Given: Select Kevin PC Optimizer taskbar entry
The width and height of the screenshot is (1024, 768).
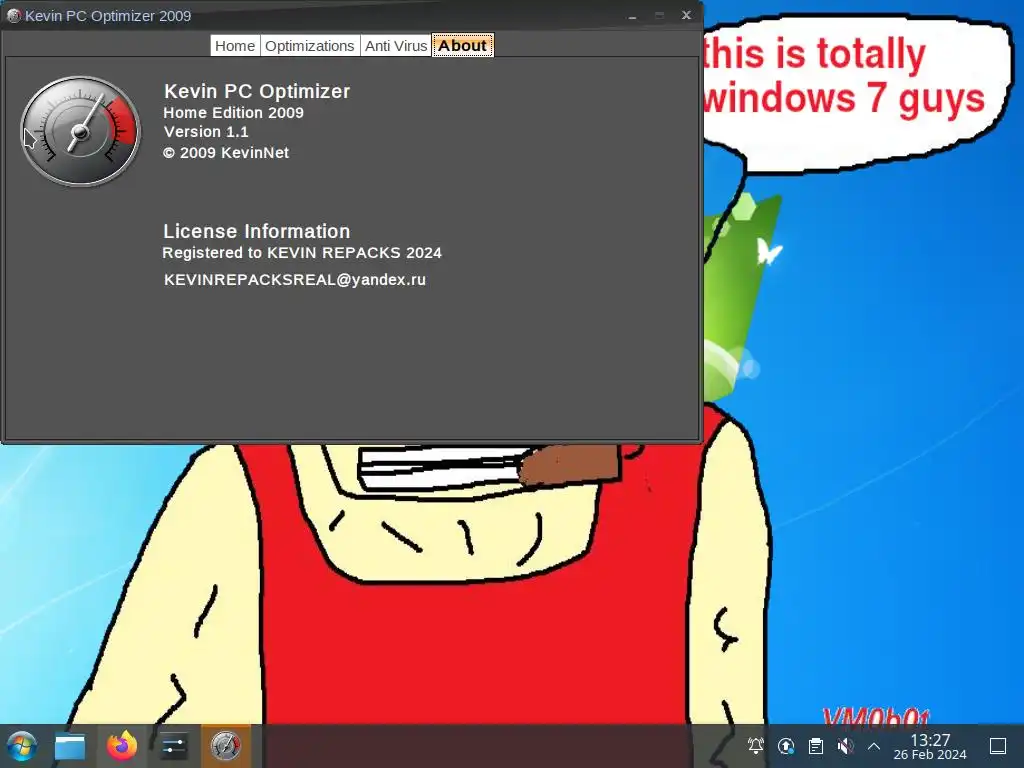Looking at the screenshot, I should pyautogui.click(x=225, y=746).
